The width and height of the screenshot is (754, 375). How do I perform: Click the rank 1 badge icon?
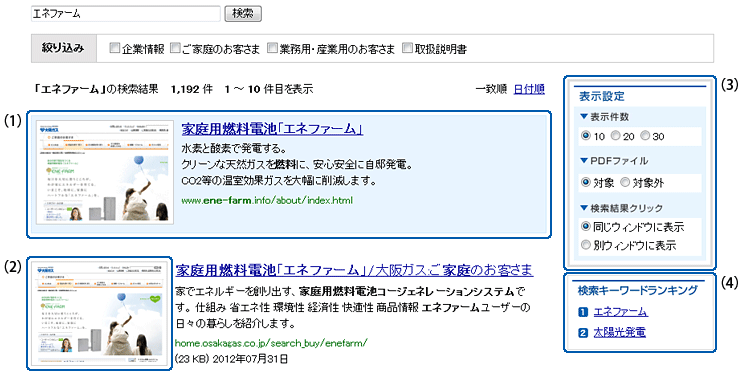[x=584, y=312]
